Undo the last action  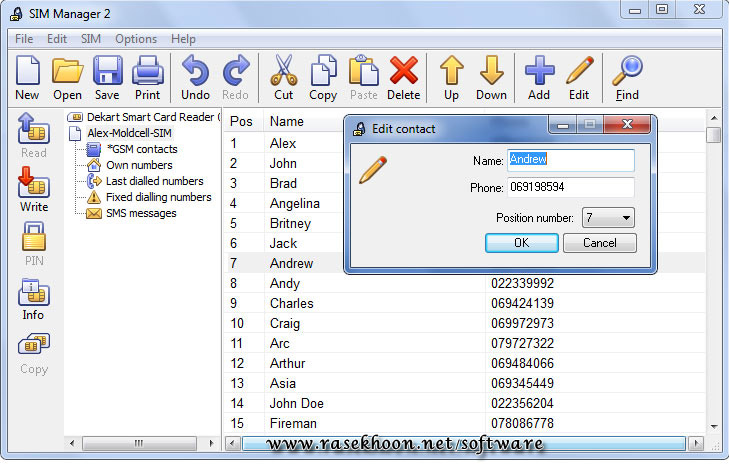click(x=195, y=77)
